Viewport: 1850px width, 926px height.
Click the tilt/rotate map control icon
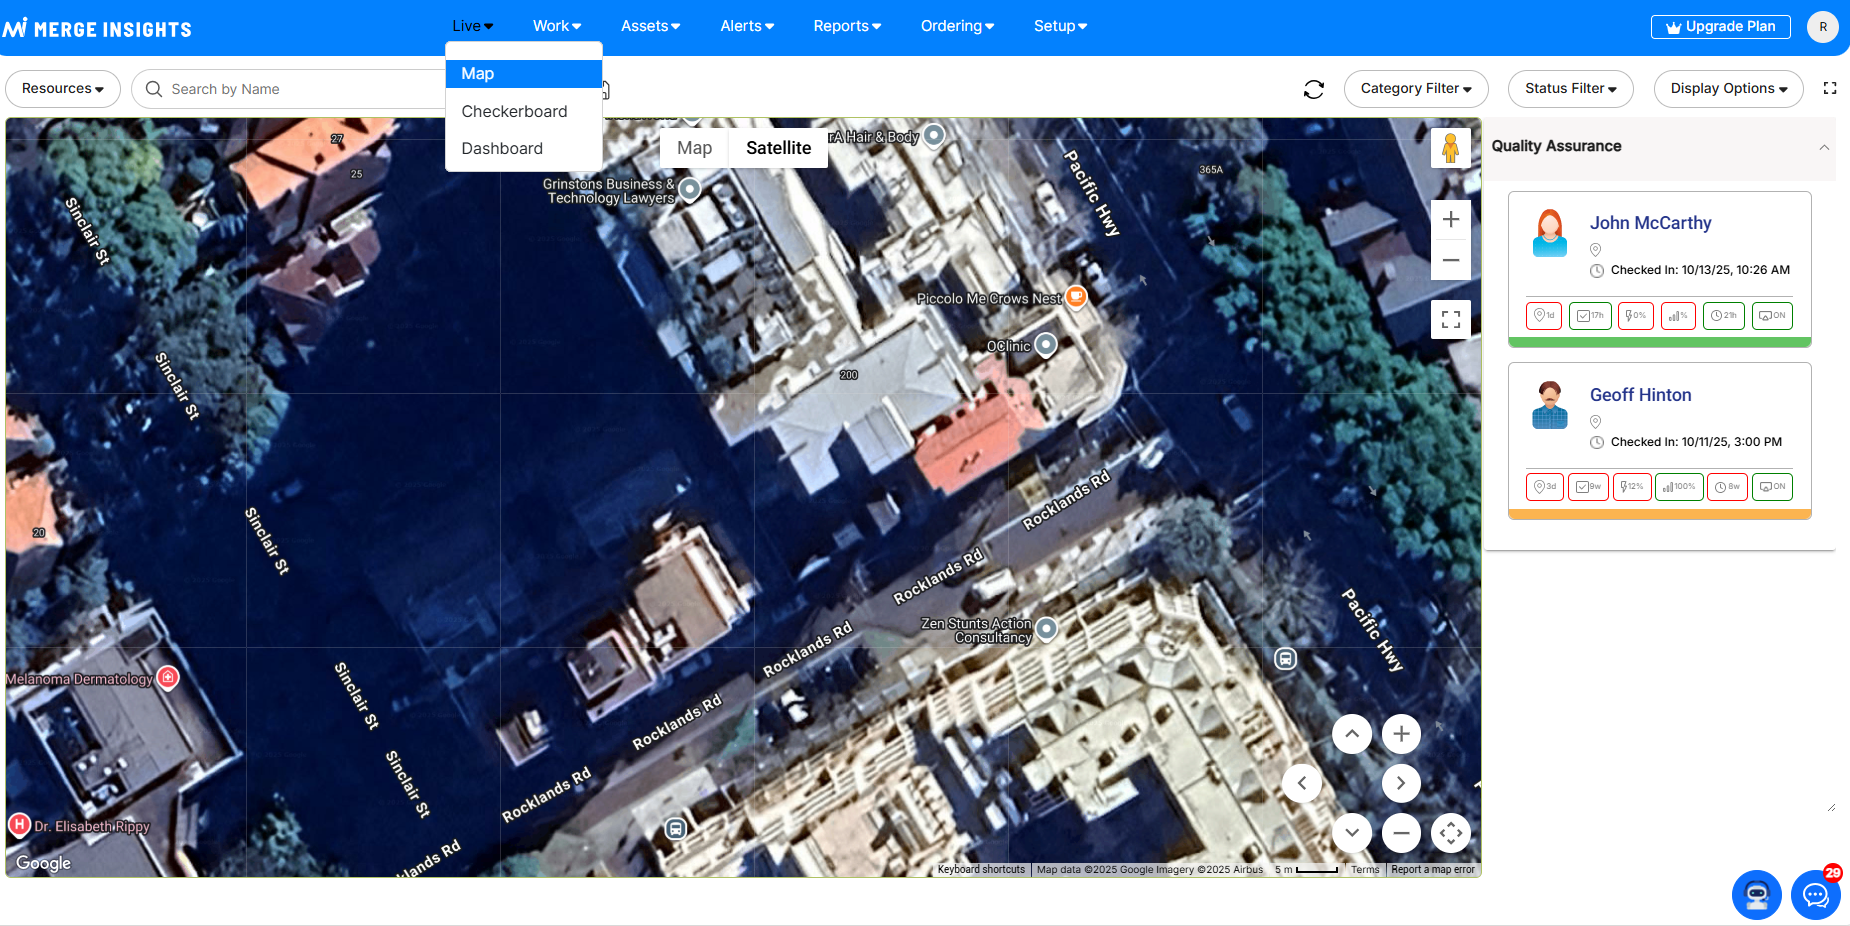tap(1450, 833)
